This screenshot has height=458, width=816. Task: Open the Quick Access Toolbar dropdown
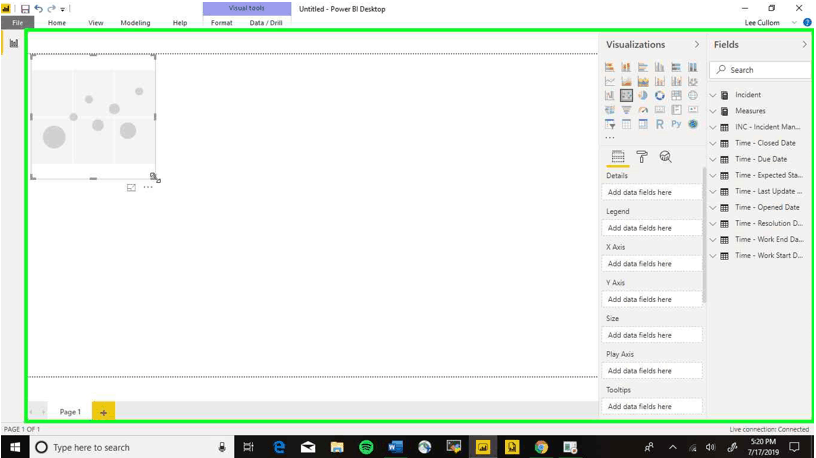pyautogui.click(x=62, y=9)
